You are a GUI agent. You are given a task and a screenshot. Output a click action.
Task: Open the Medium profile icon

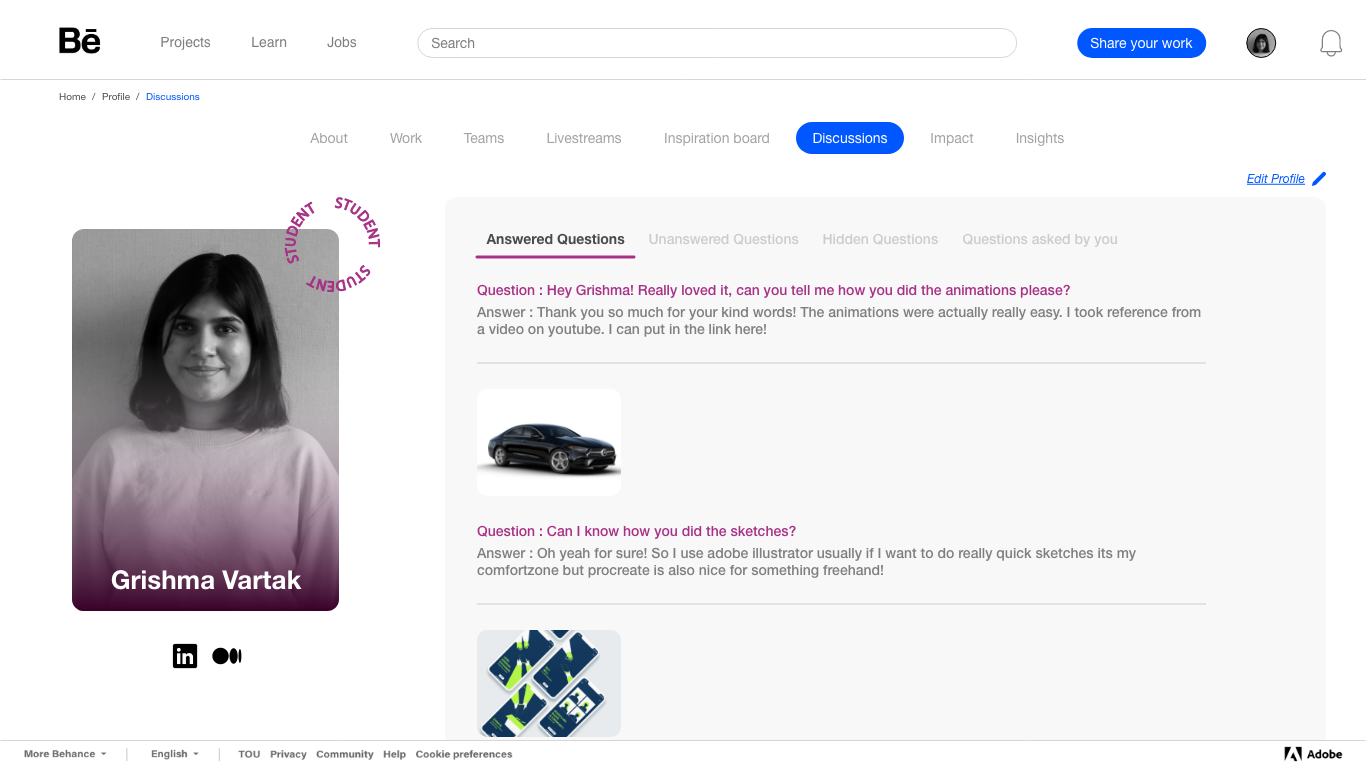[x=227, y=656]
